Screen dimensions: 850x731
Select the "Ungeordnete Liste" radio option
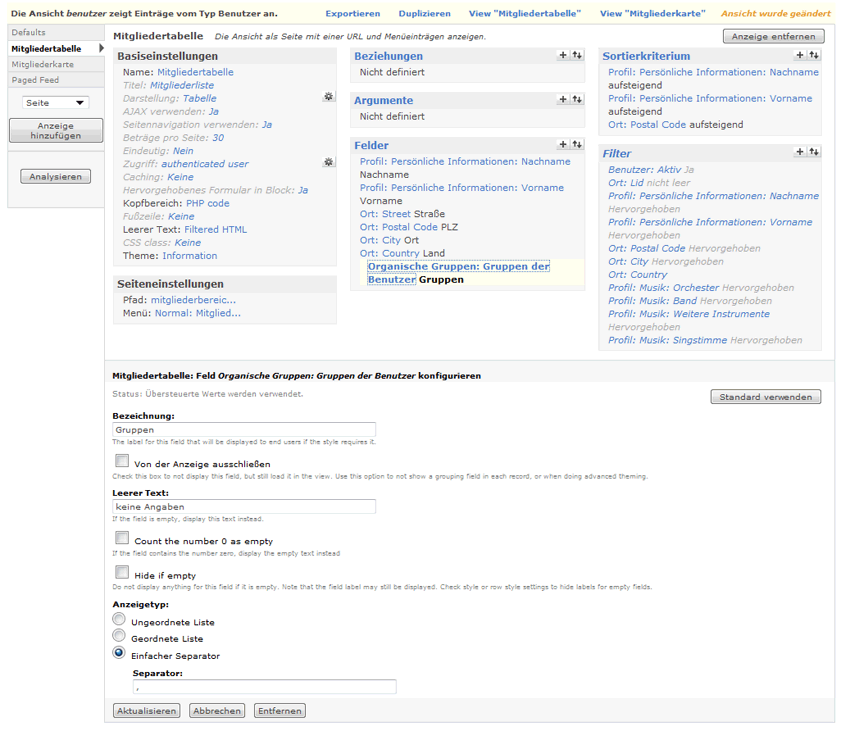click(x=119, y=620)
